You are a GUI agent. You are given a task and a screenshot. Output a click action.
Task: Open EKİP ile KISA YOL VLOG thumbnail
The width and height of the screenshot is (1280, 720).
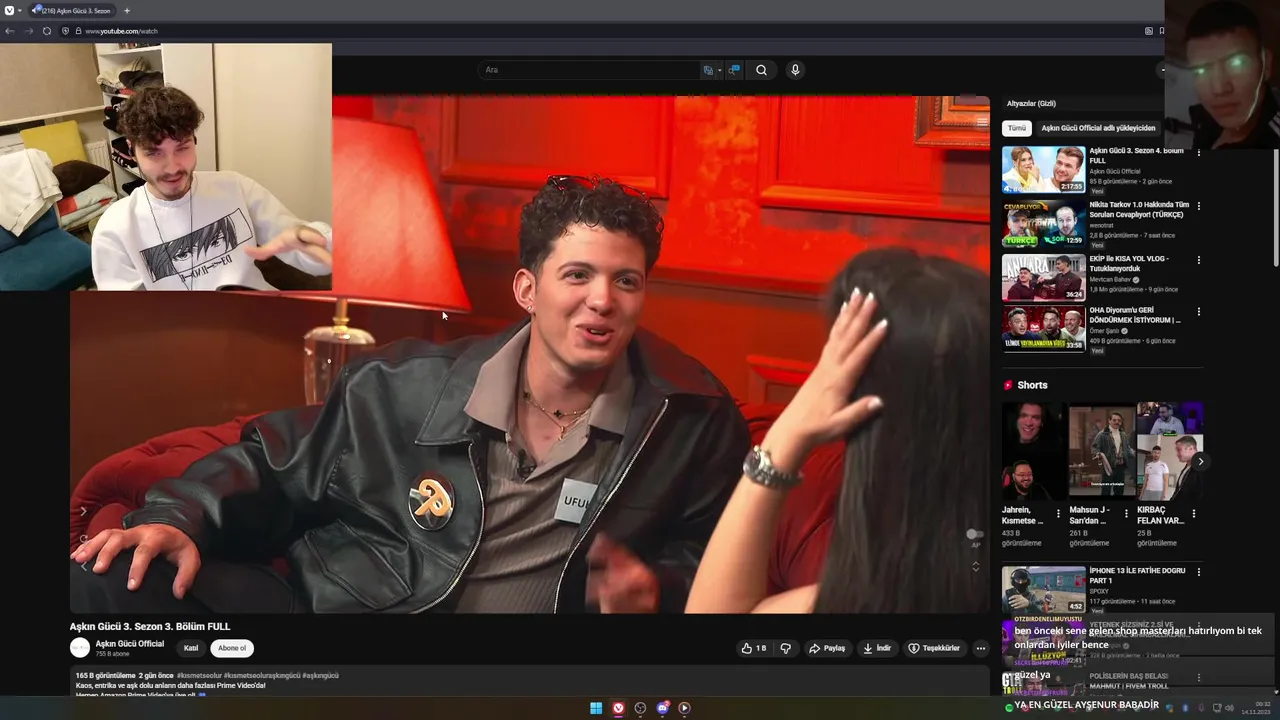(1043, 278)
